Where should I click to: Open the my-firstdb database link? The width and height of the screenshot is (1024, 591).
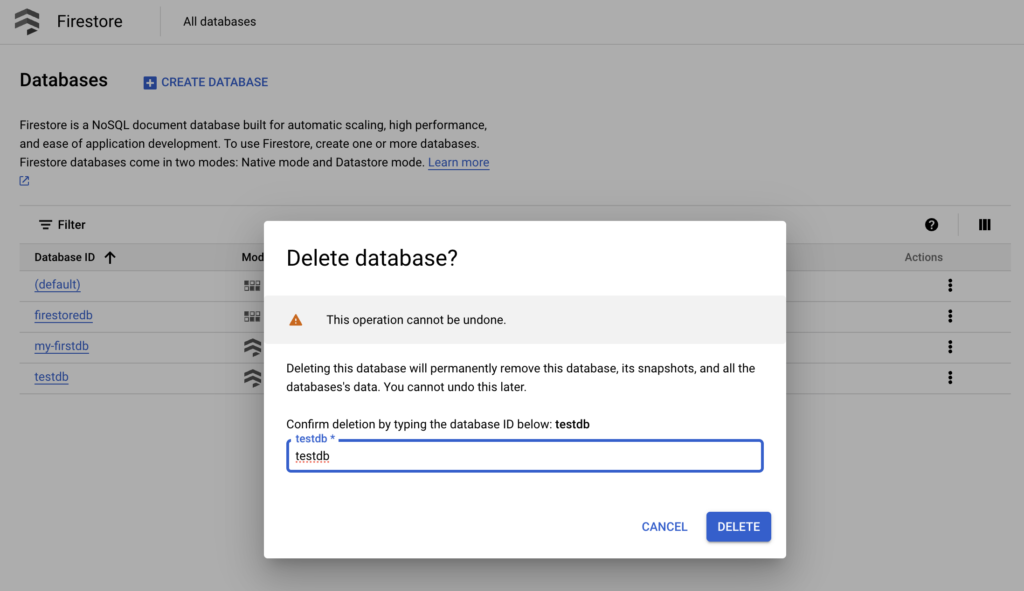pos(61,346)
